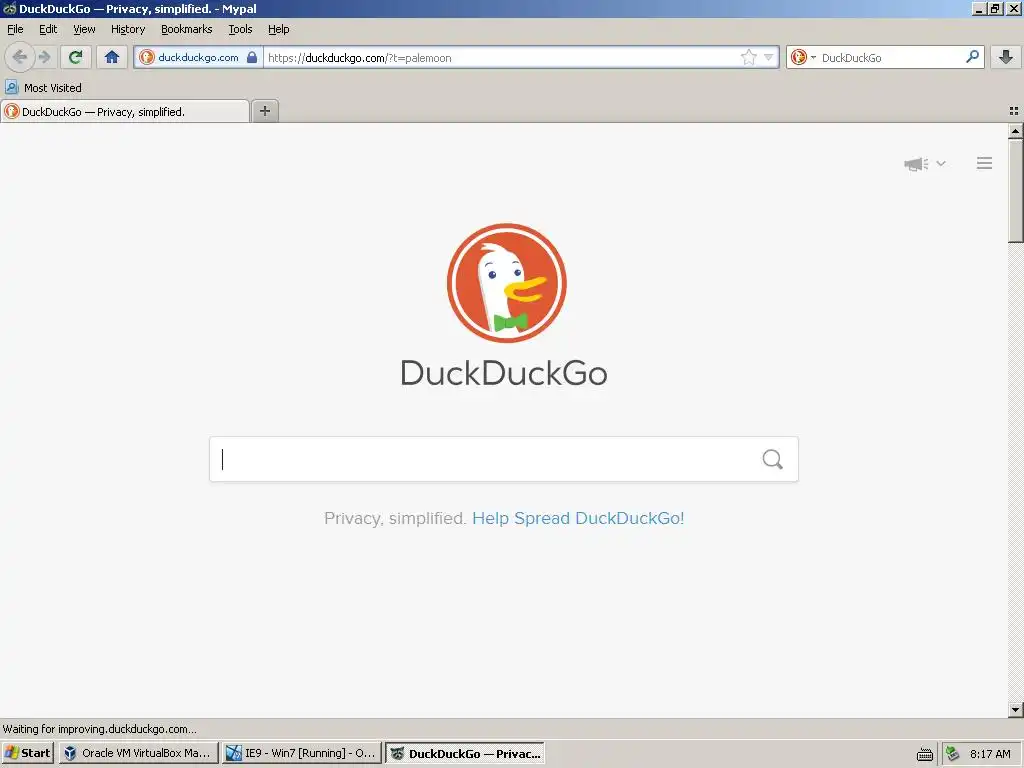Click the DuckDuckGo Mypal taskbar button

point(465,753)
